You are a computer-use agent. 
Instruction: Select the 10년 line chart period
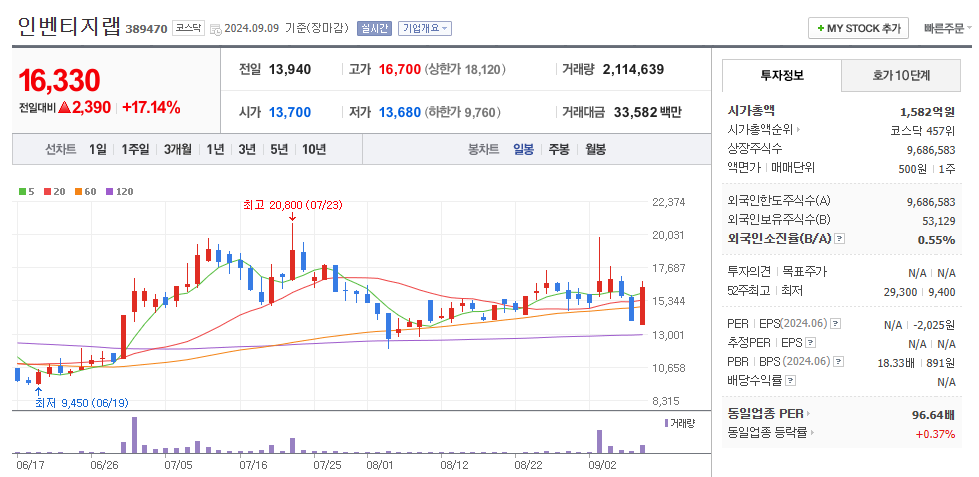click(314, 150)
